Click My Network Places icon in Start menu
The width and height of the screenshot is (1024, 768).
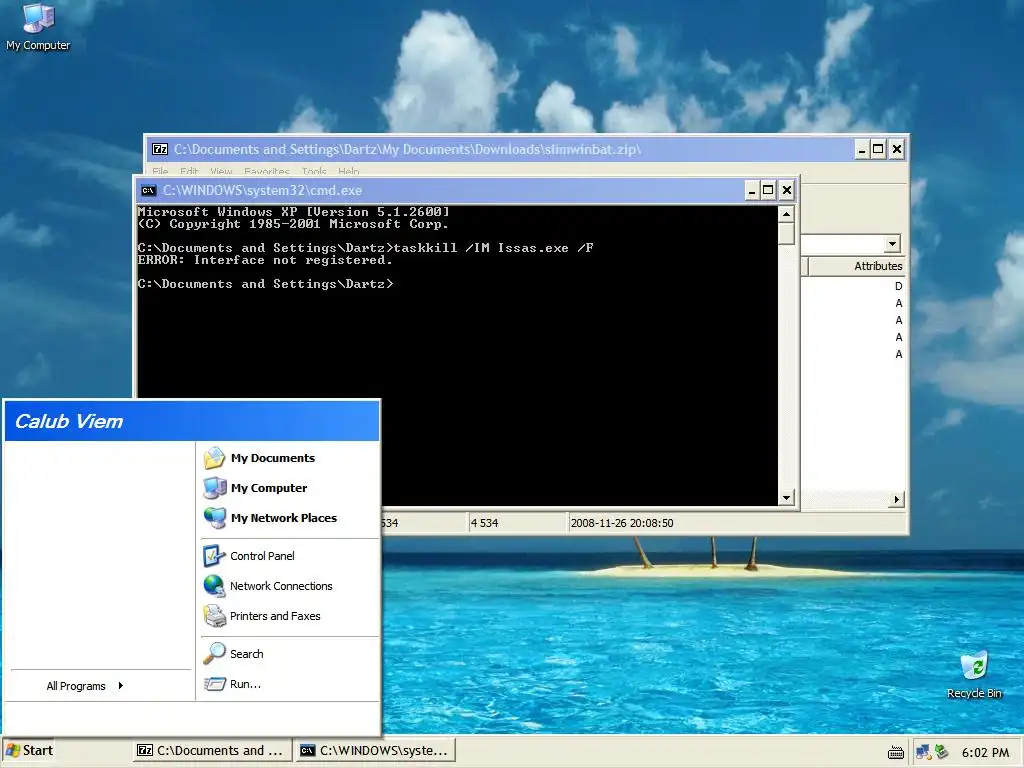pyautogui.click(x=214, y=518)
